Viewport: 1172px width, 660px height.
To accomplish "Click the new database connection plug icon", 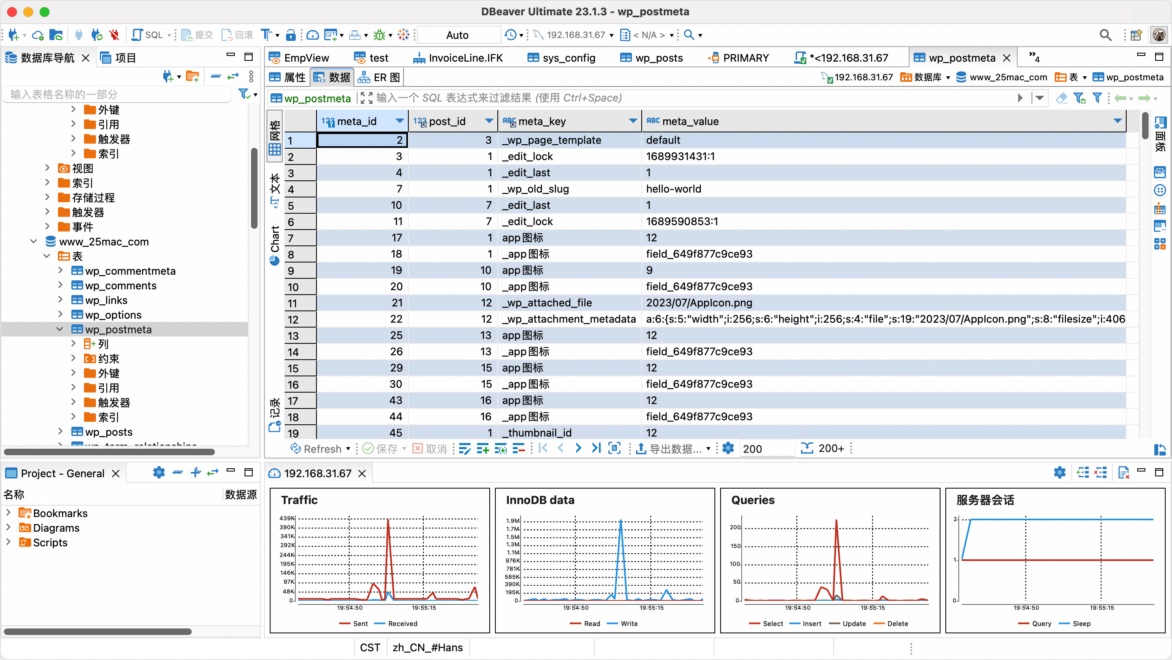I will [x=13, y=35].
